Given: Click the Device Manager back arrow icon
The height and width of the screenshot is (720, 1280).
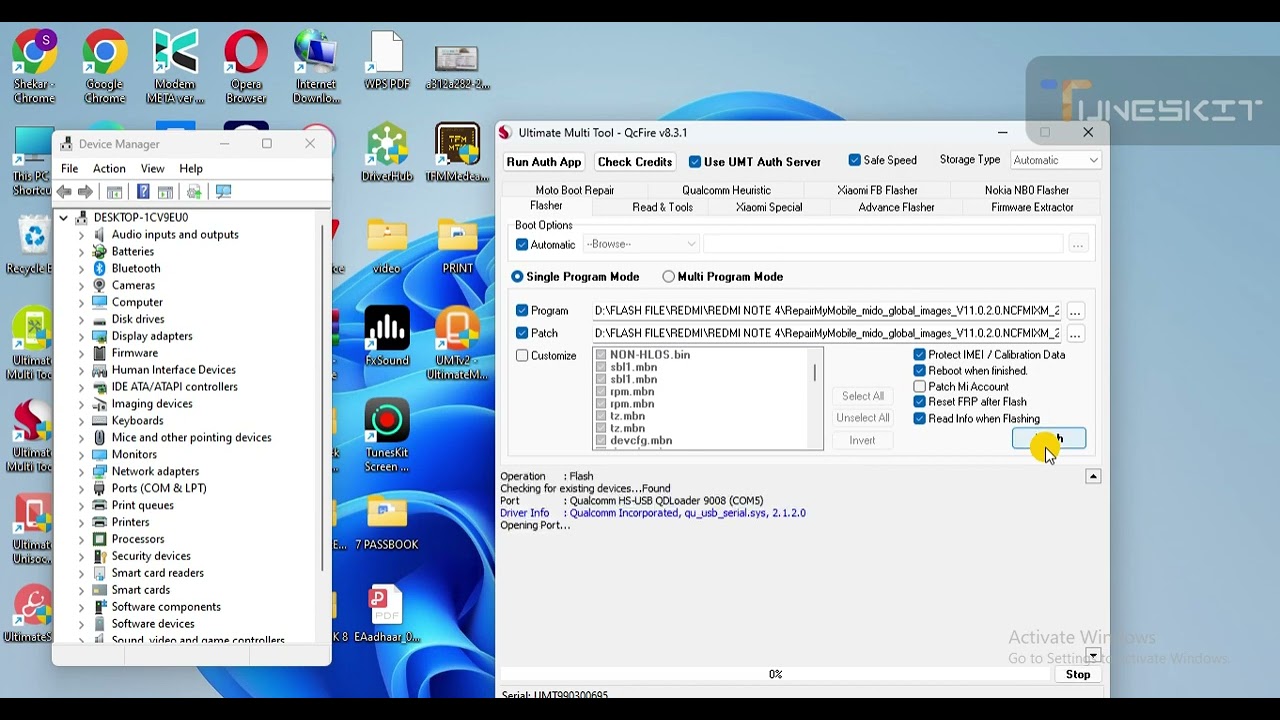Looking at the screenshot, I should 65,191.
